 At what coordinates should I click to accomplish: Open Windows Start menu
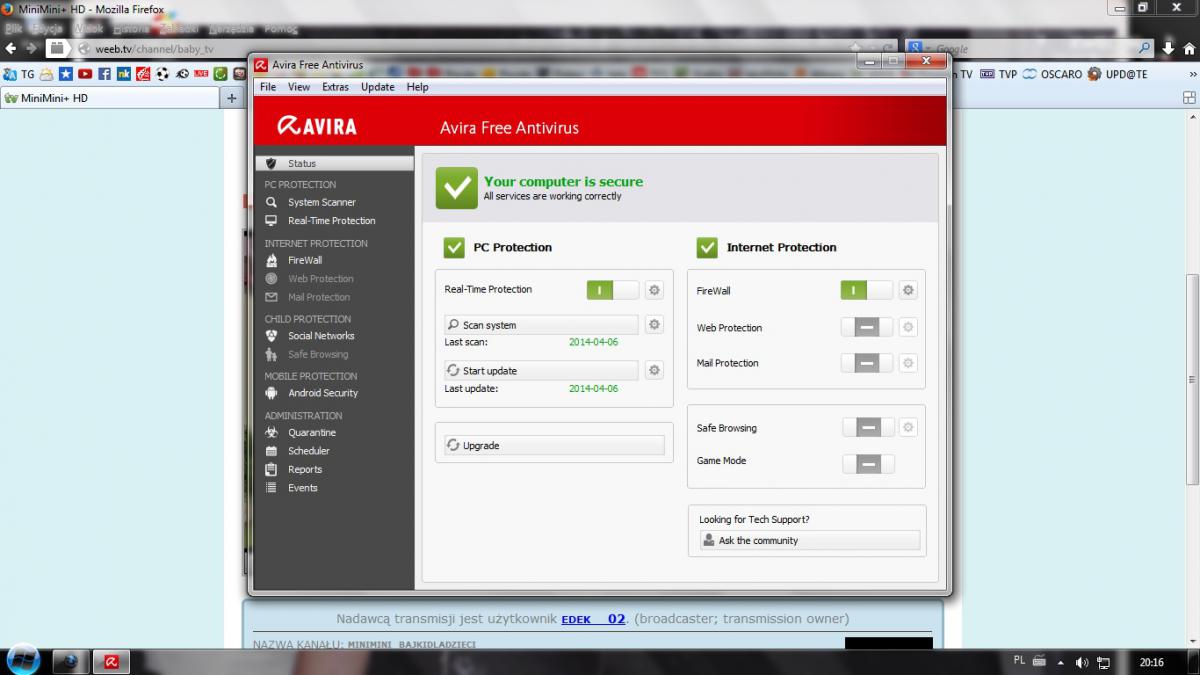tap(22, 660)
